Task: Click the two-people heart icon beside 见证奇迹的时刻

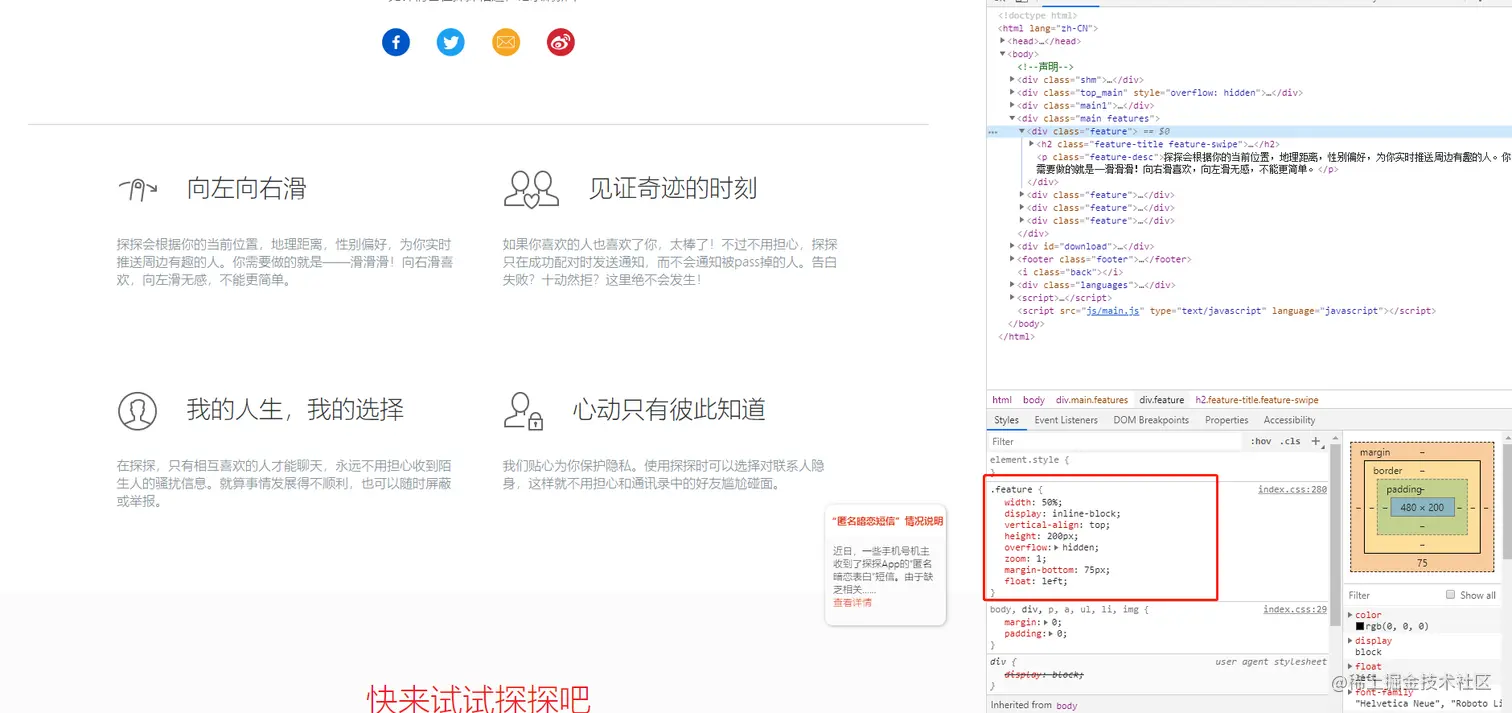Action: pyautogui.click(x=531, y=188)
